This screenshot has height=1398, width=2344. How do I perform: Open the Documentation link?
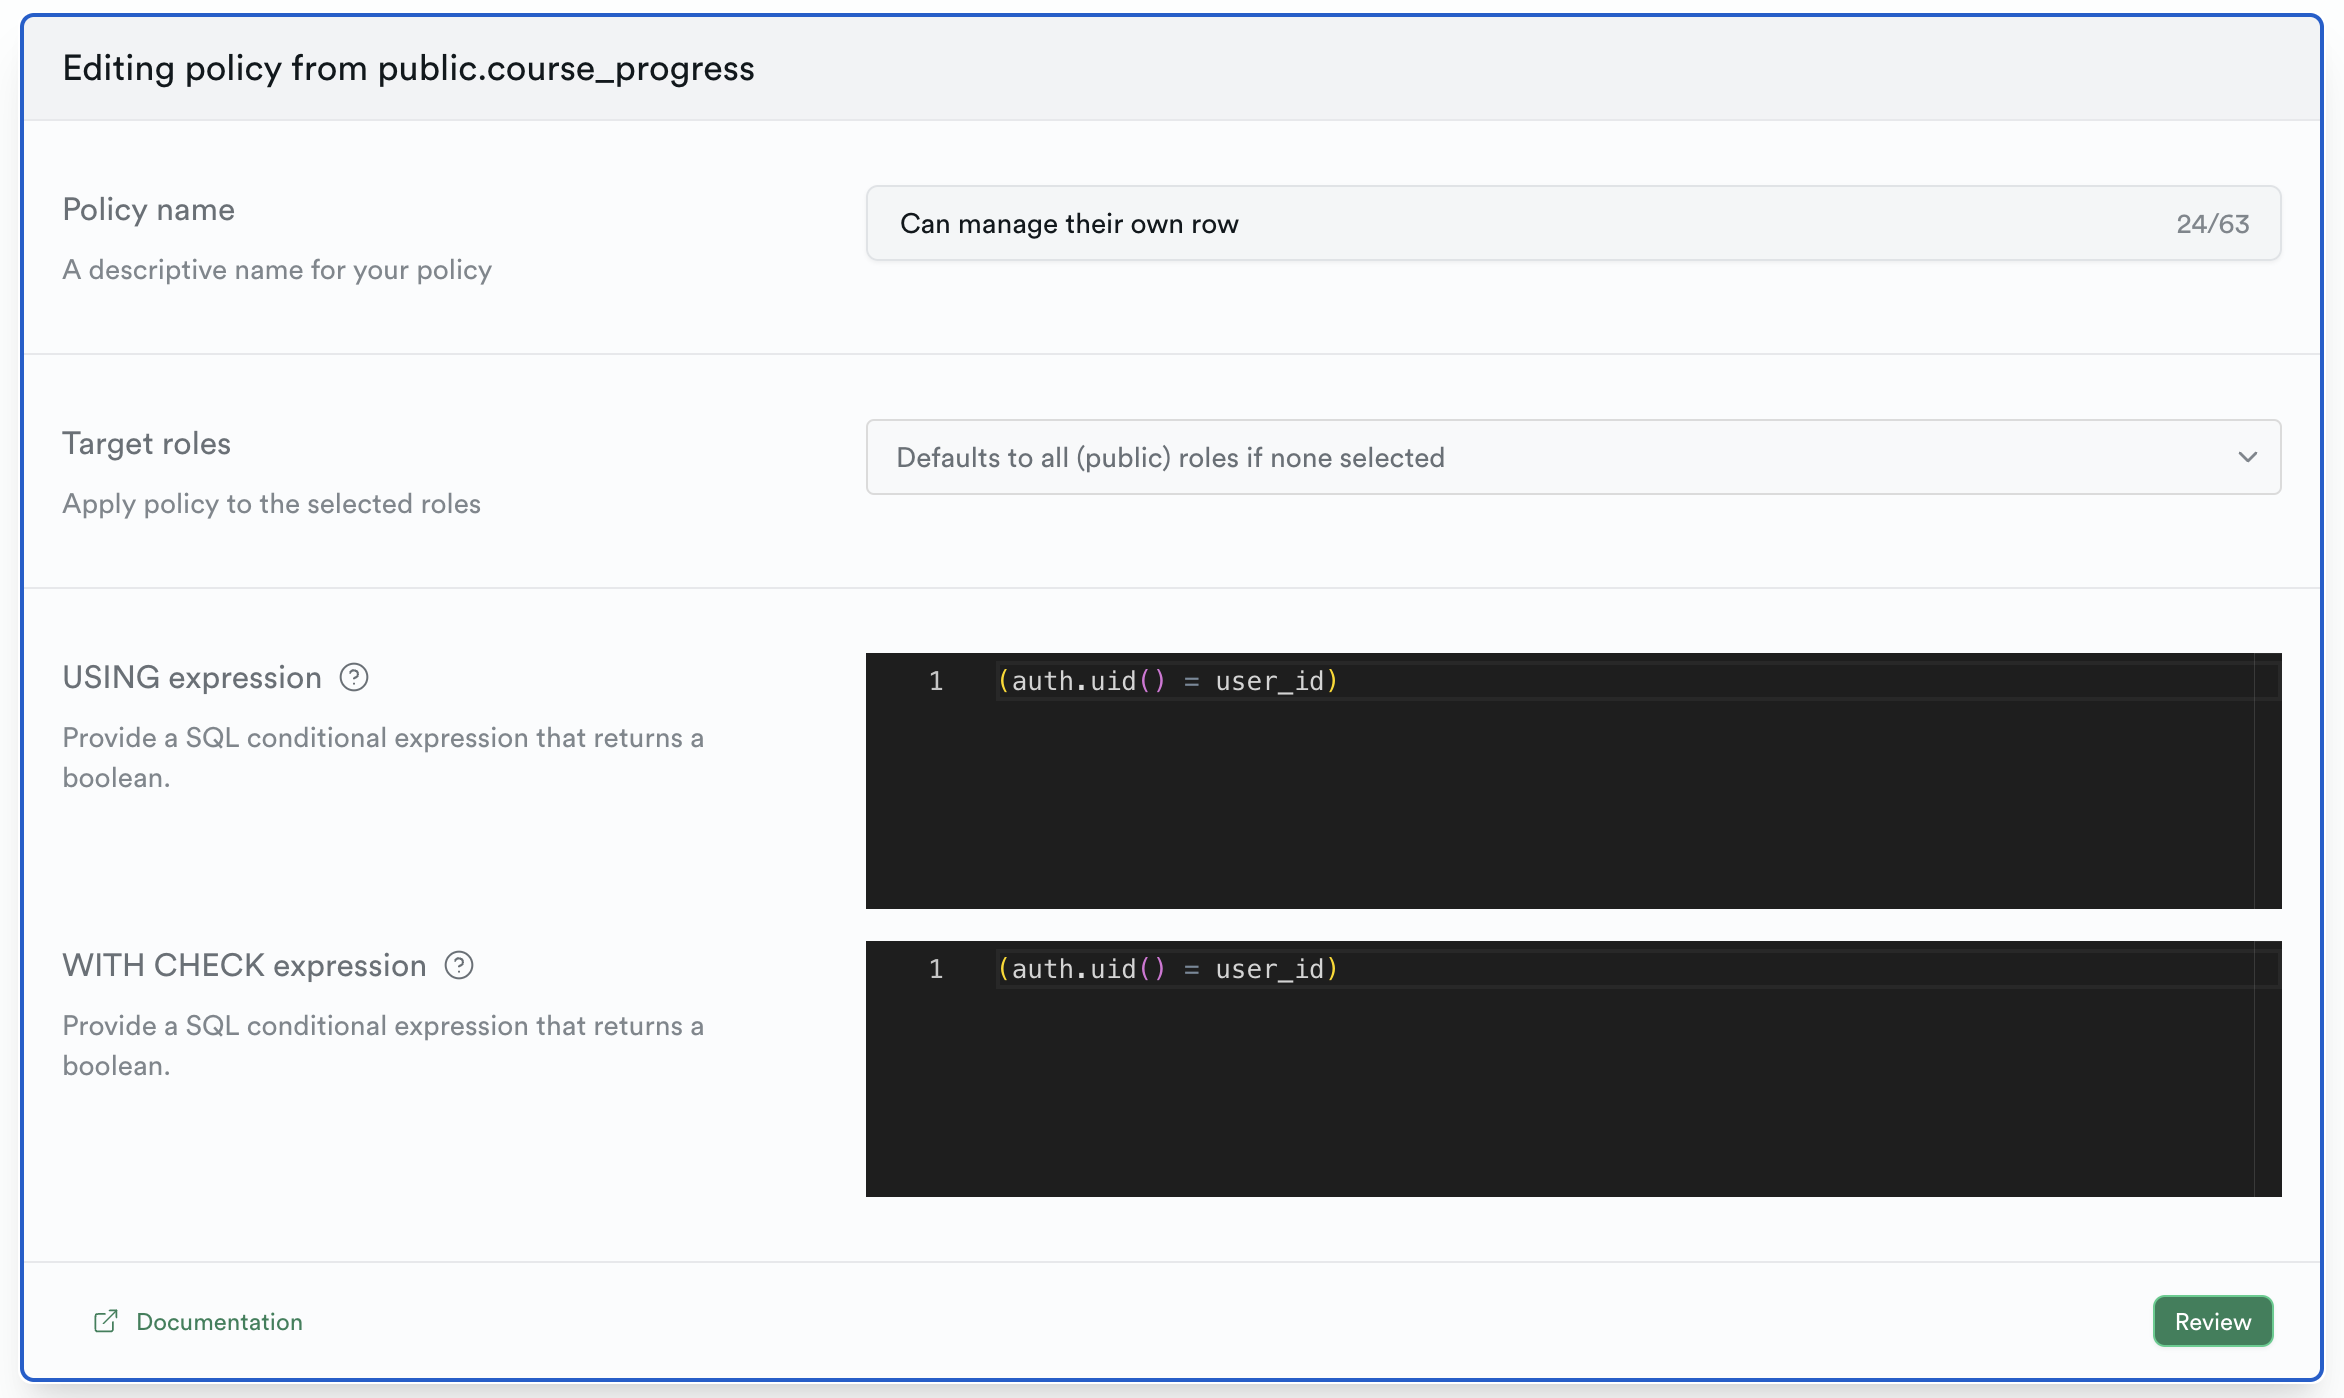tap(219, 1320)
